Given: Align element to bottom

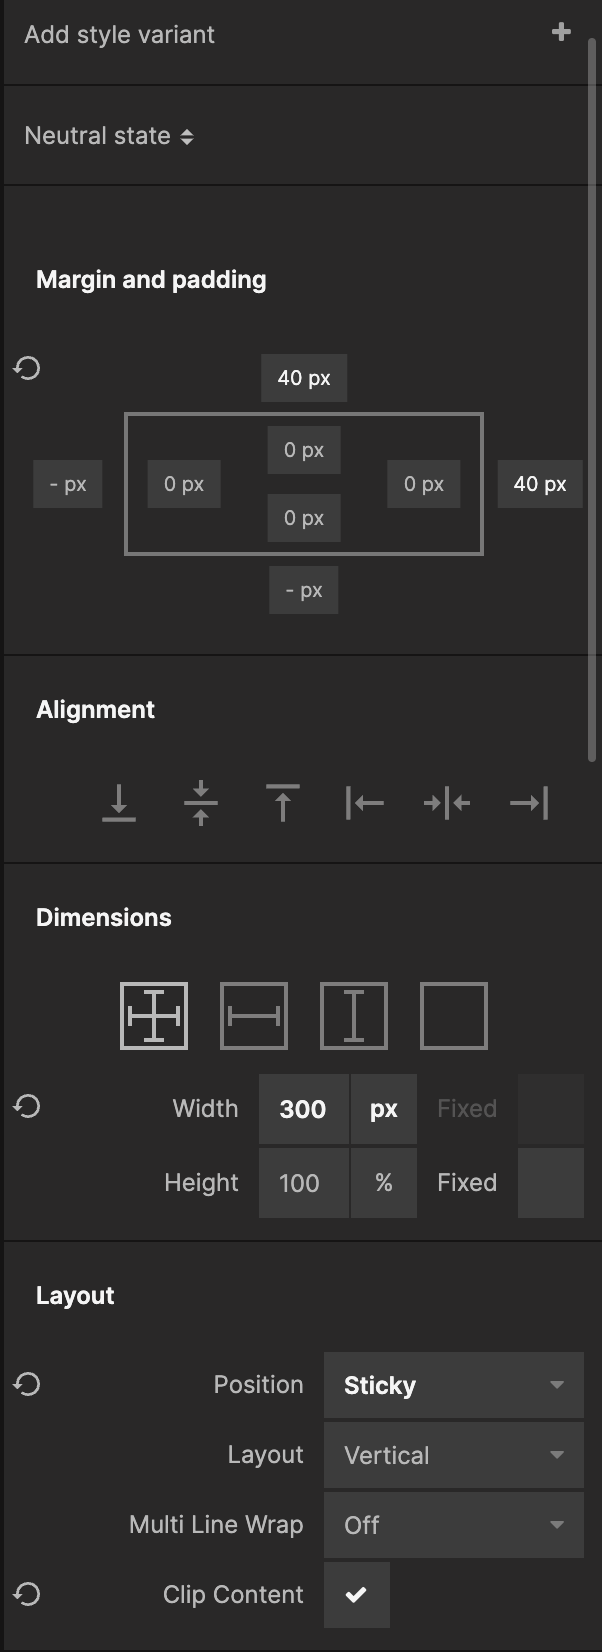Looking at the screenshot, I should tap(119, 803).
